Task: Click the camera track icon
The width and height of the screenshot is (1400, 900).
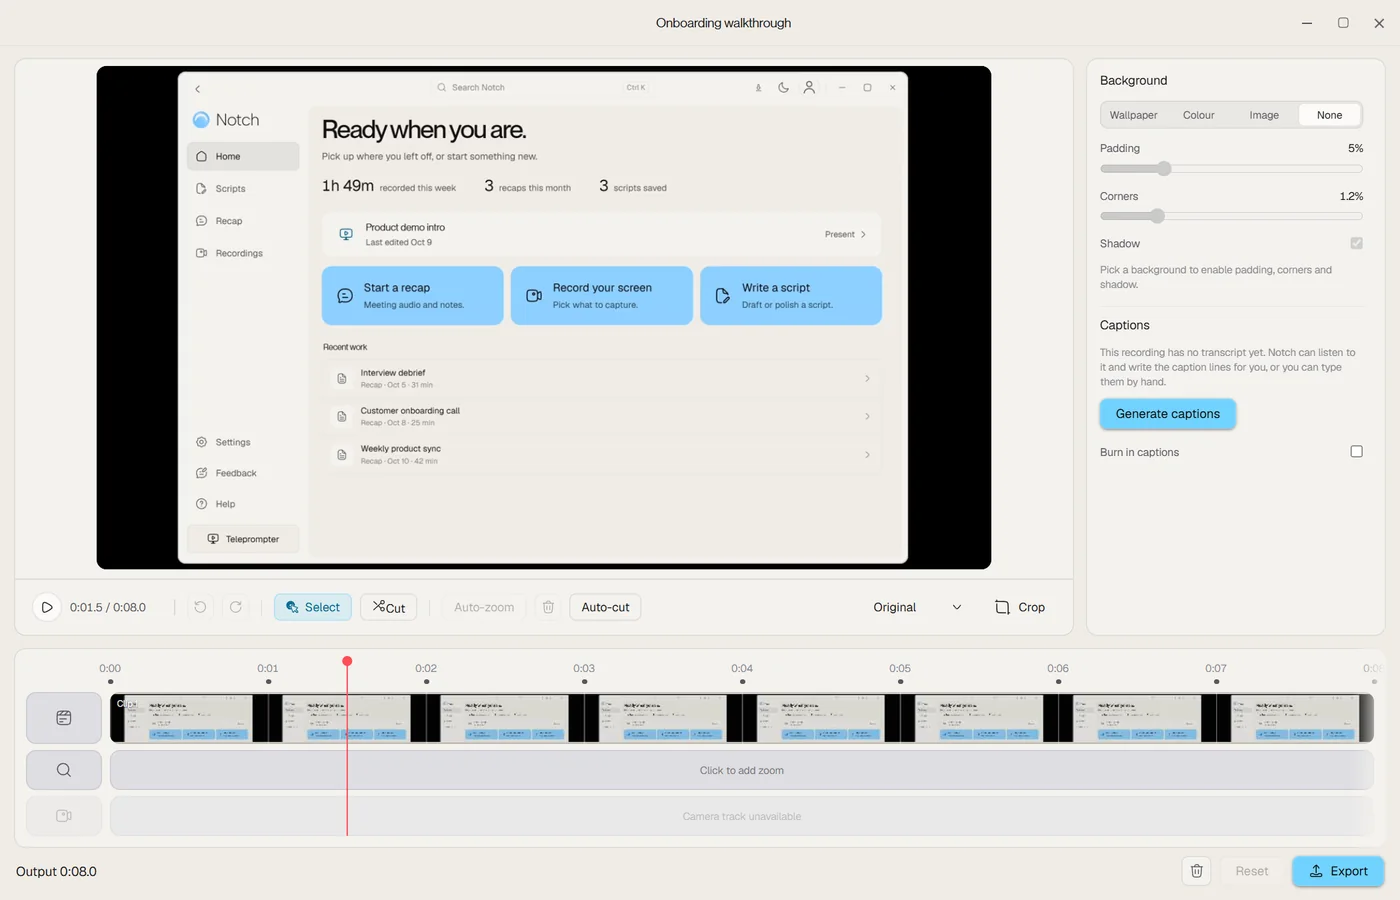Action: [x=64, y=816]
